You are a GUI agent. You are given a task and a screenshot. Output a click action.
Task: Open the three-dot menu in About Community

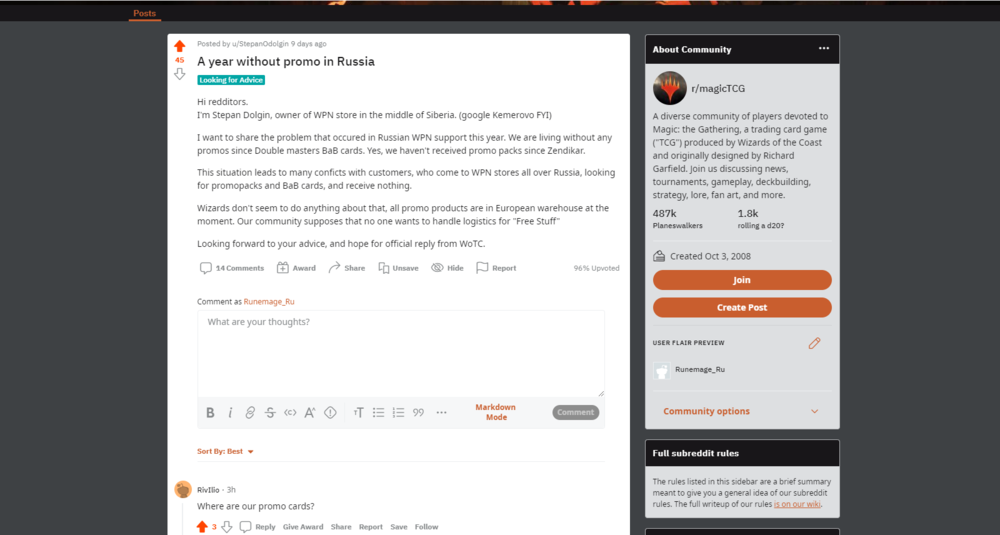pos(824,48)
